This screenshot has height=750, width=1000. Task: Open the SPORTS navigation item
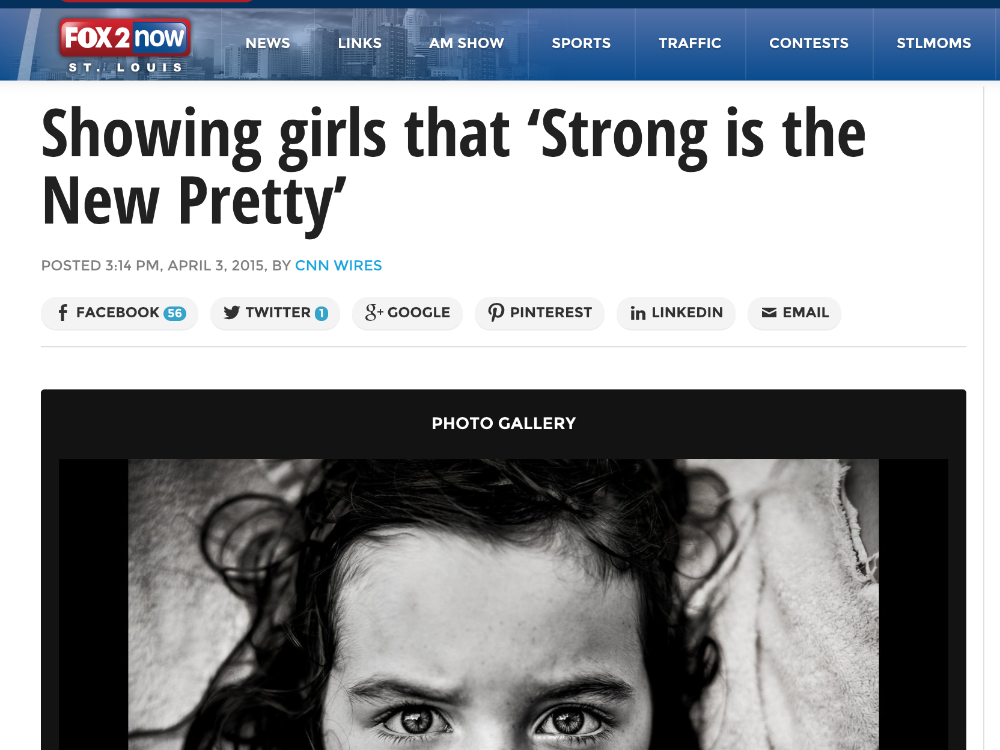(581, 43)
